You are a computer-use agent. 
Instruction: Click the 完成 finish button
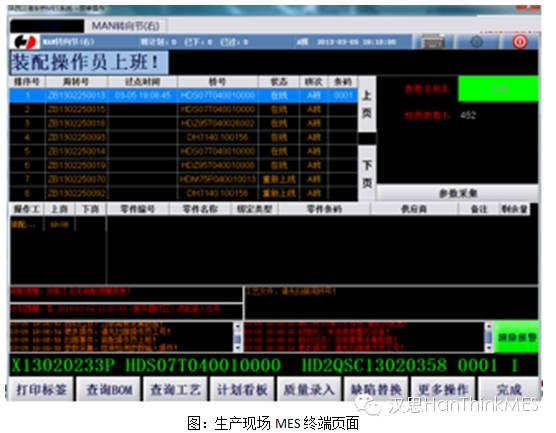tap(509, 390)
